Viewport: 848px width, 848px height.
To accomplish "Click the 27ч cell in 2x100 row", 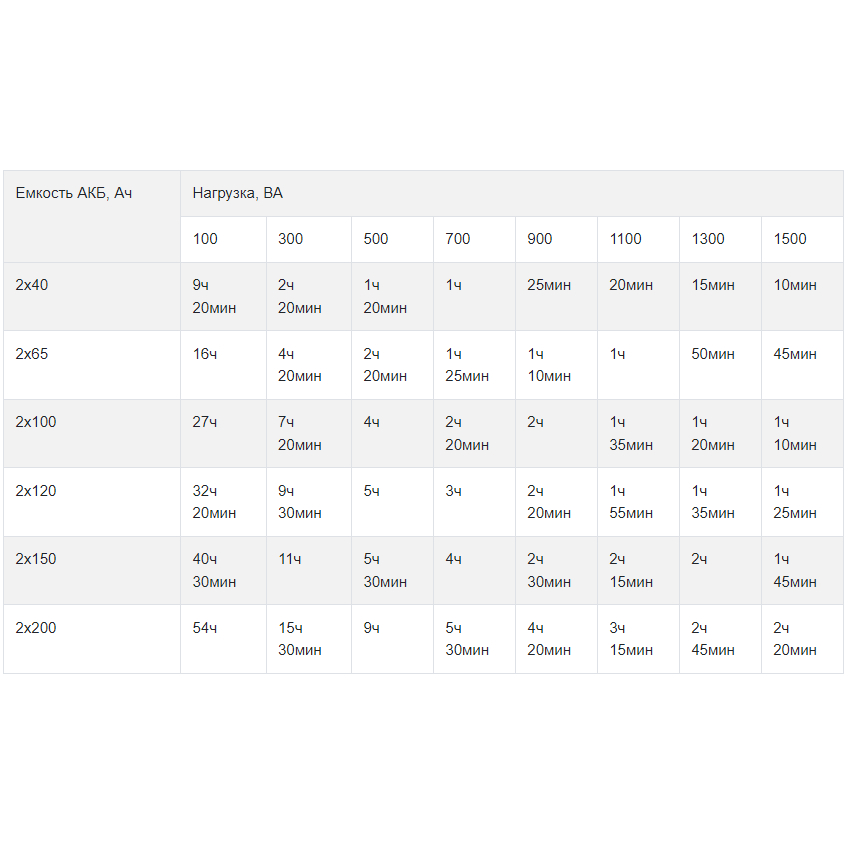I will (223, 434).
